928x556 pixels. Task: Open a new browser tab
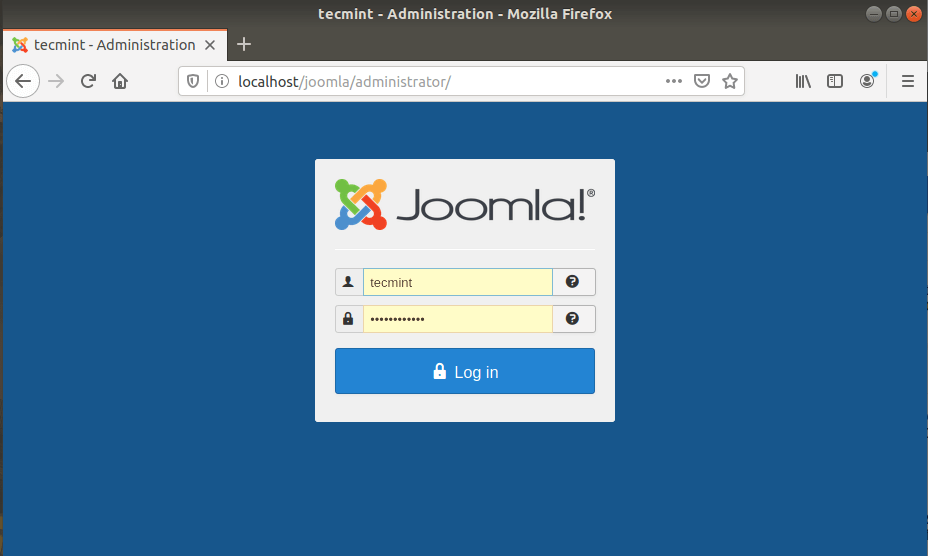coord(244,44)
